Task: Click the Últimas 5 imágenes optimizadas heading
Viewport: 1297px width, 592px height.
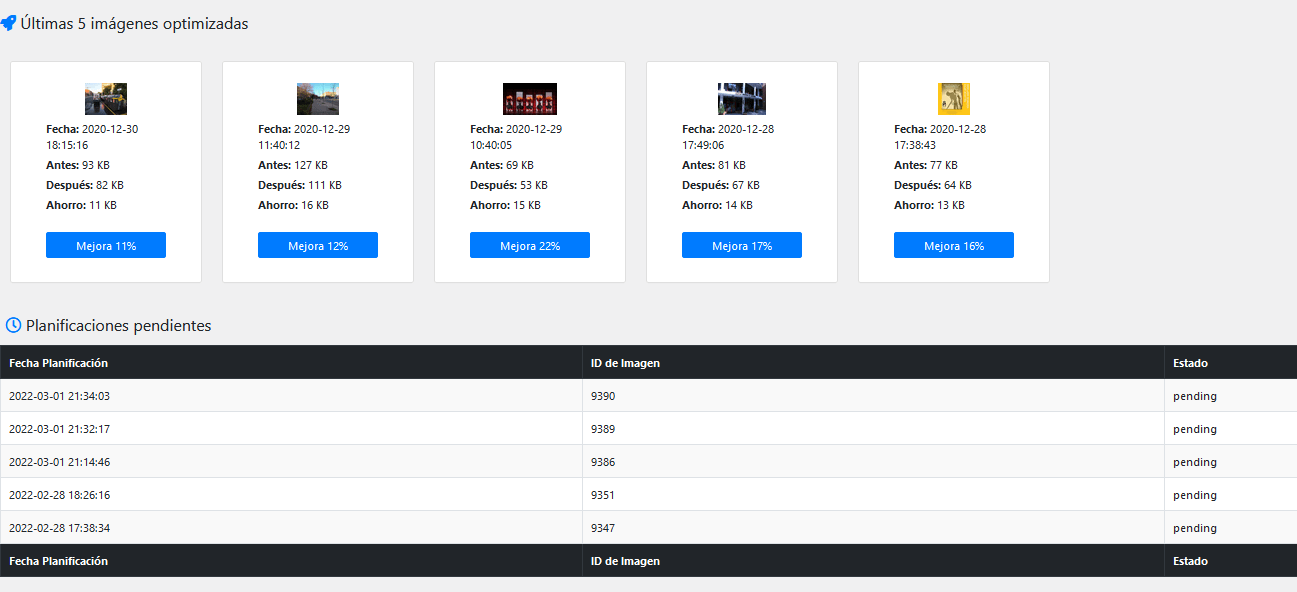Action: coord(134,24)
